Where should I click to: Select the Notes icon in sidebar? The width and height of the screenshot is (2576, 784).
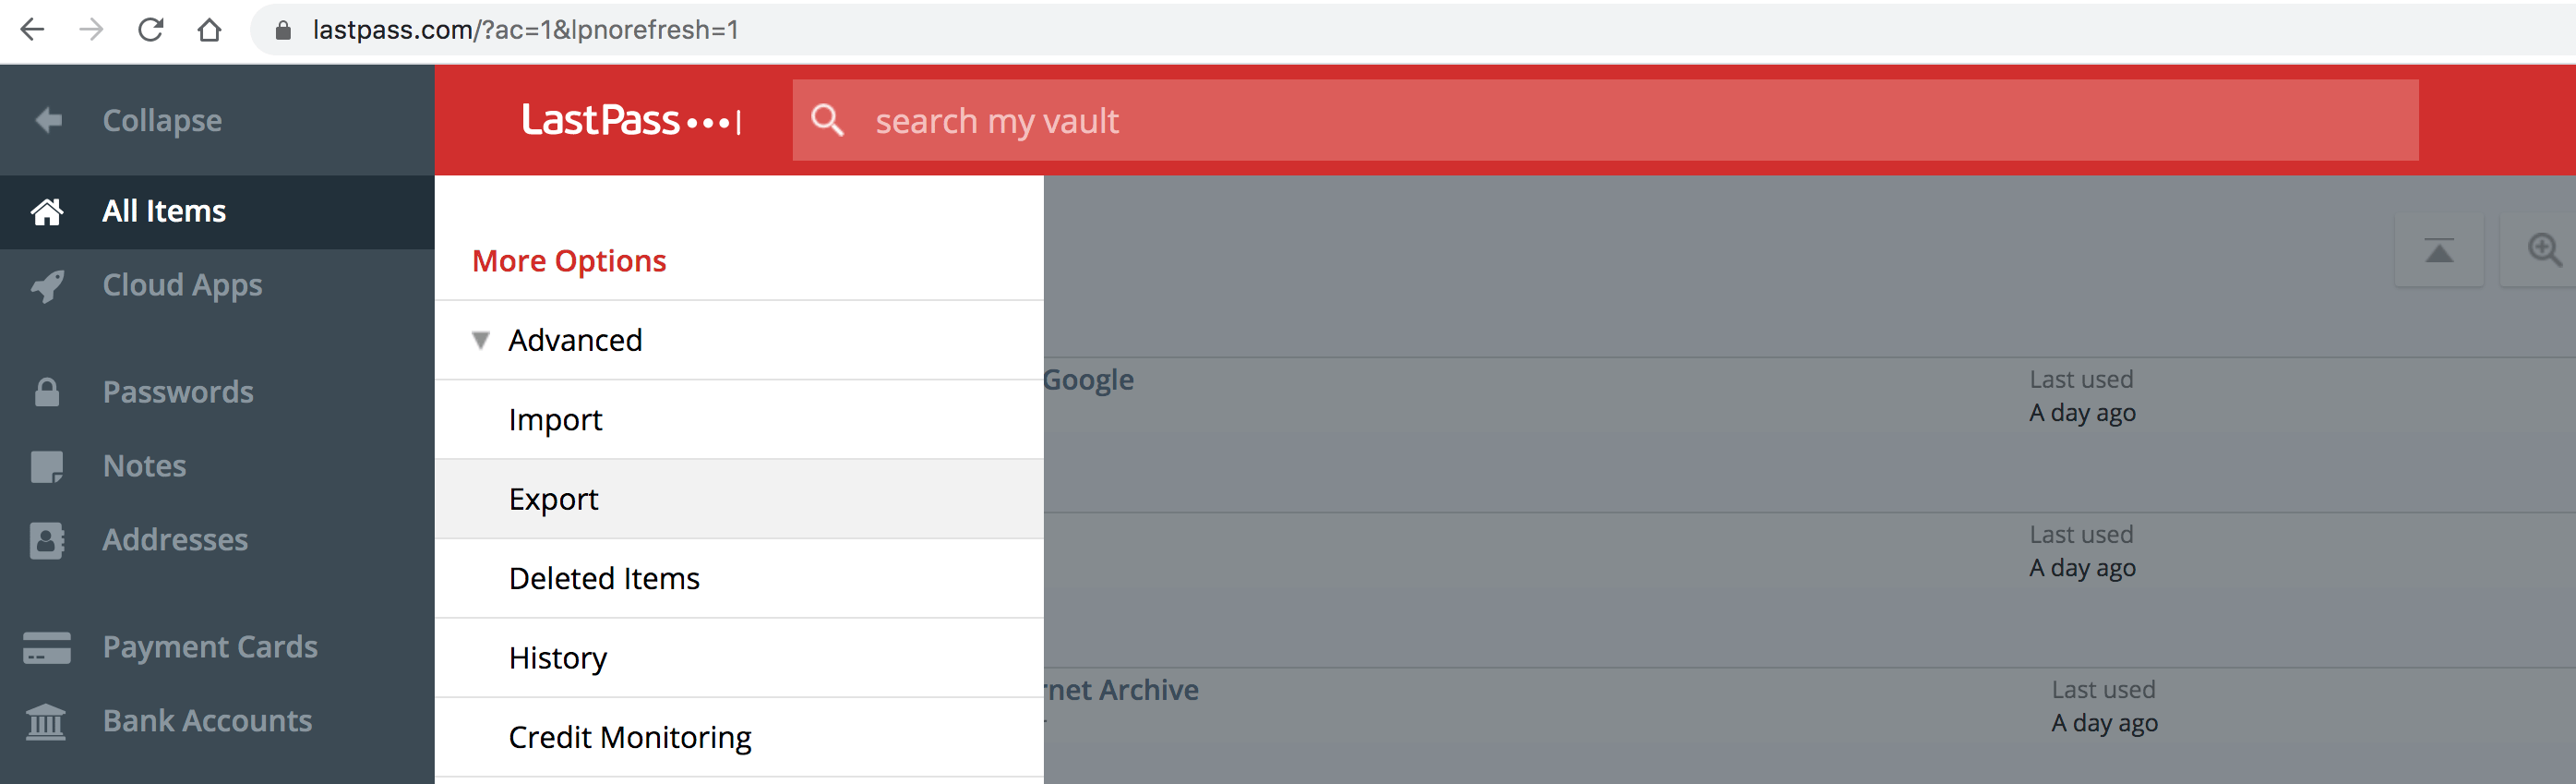click(47, 466)
